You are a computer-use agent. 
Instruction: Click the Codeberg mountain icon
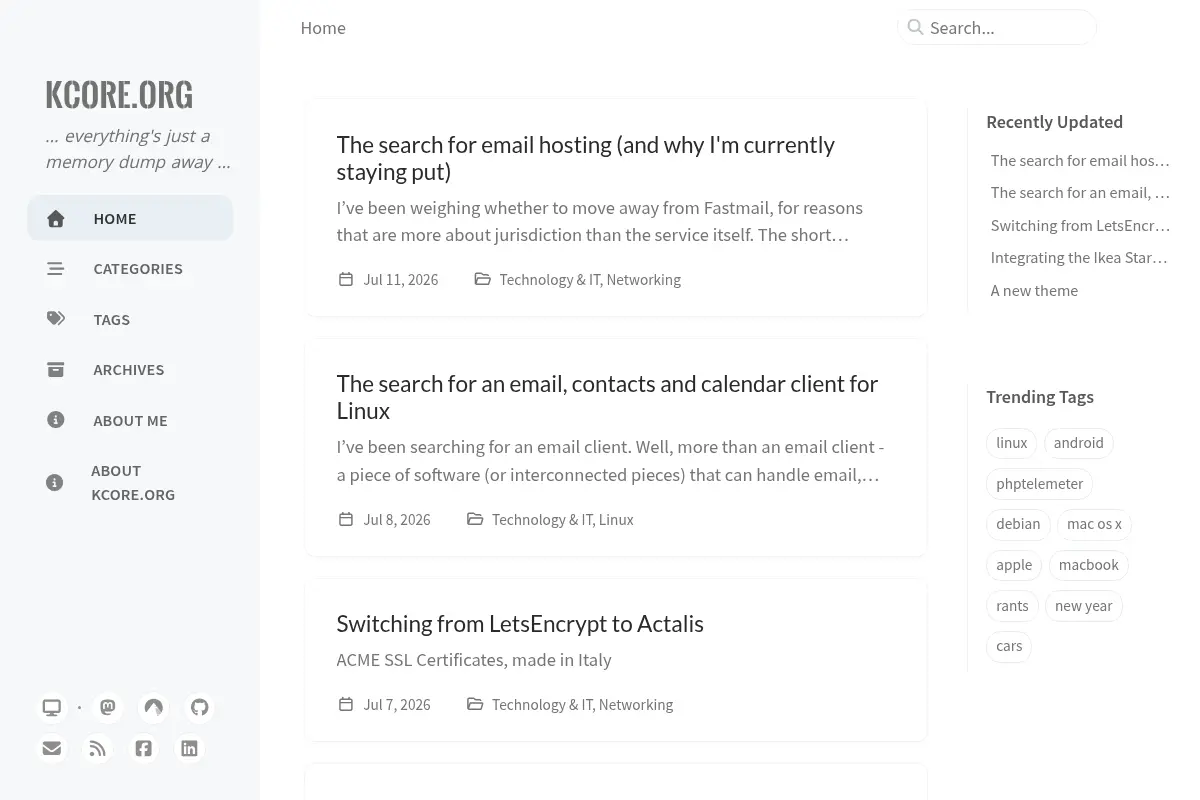(153, 708)
